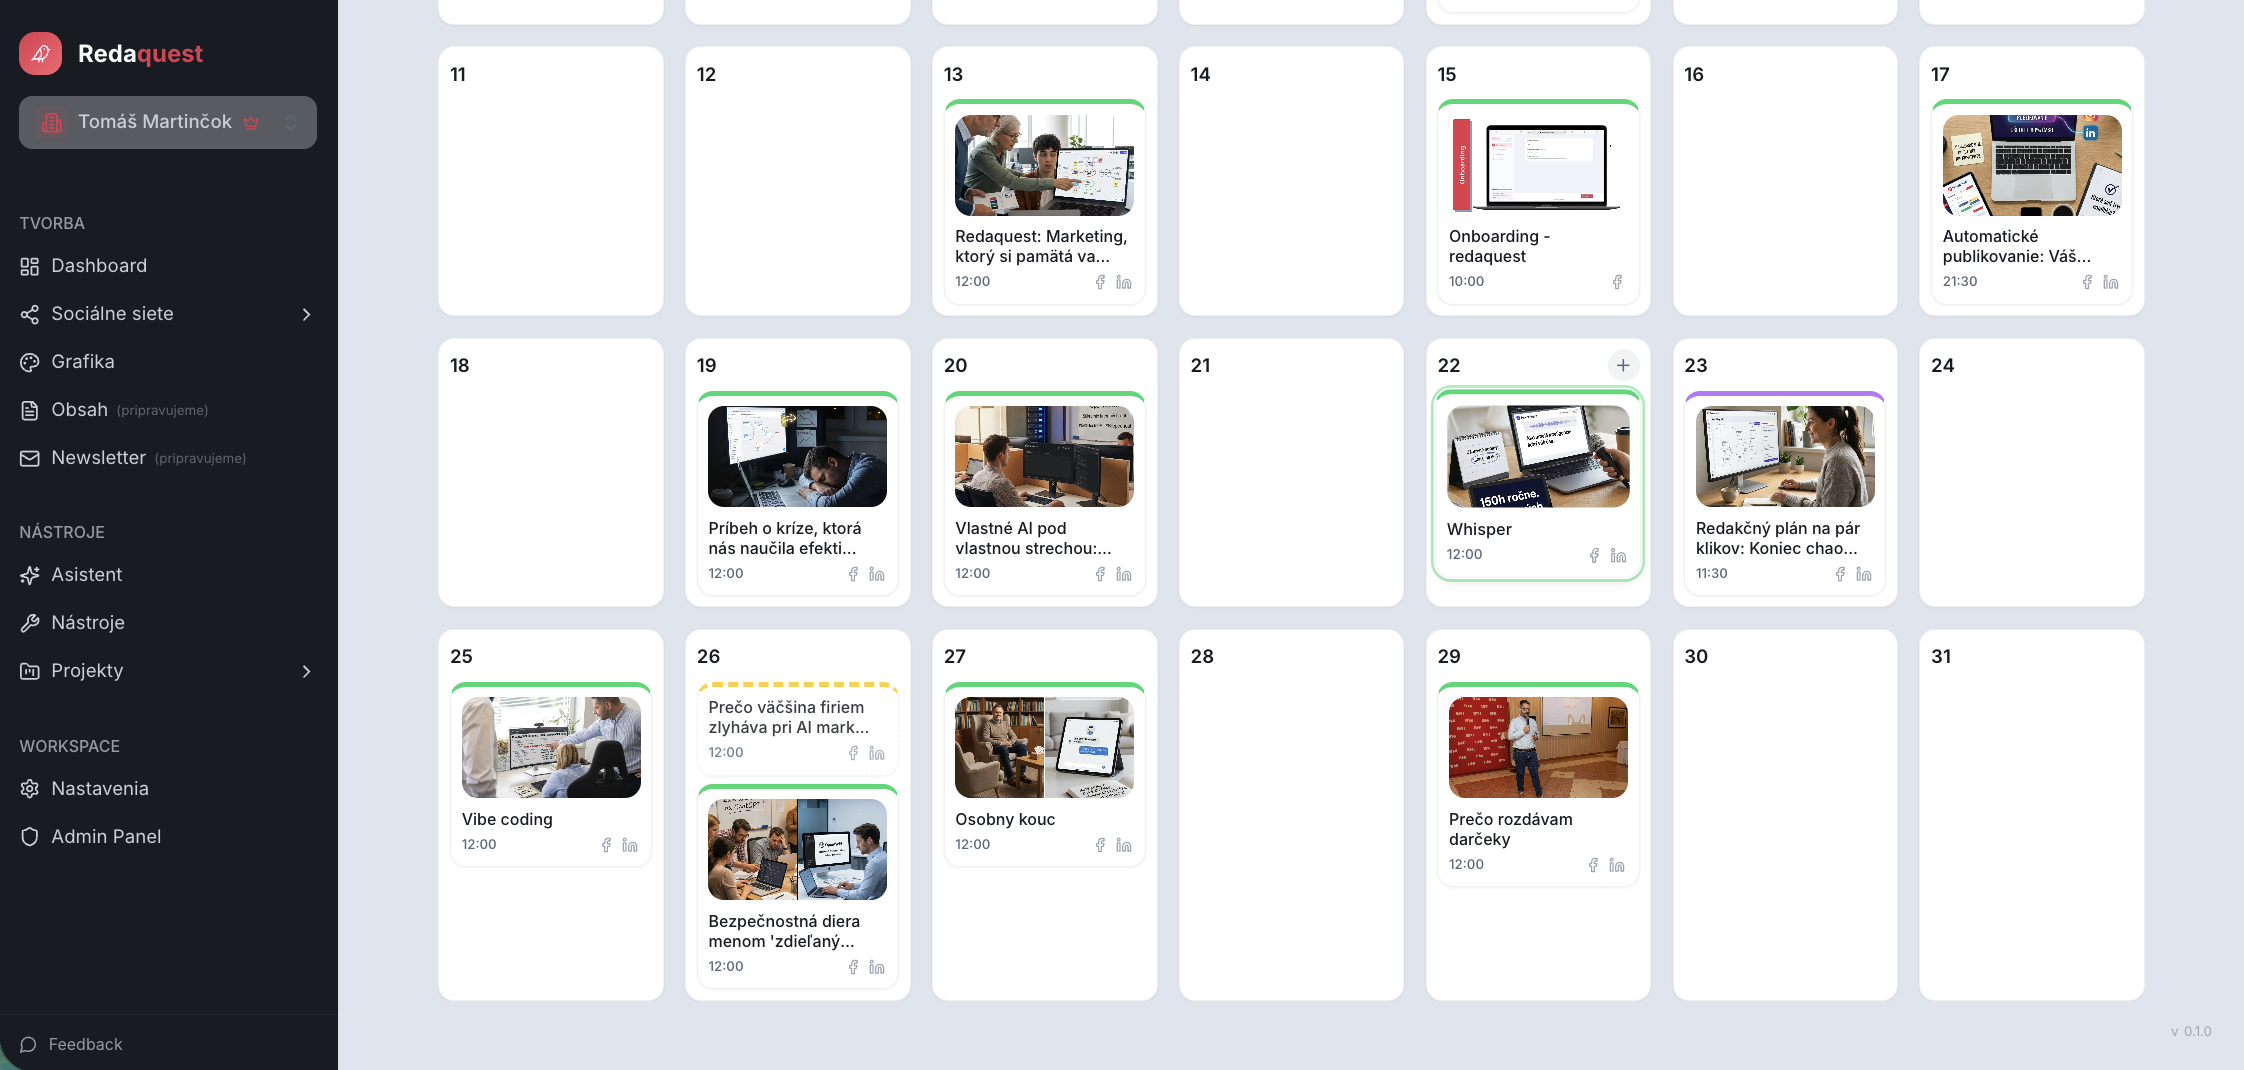The image size is (2244, 1070).
Task: Click LinkedIn icon on Redaquest Marketing post
Action: coord(1124,282)
